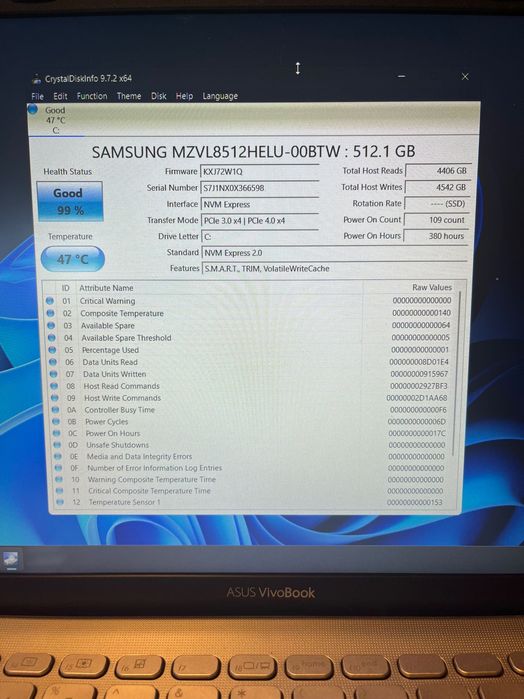This screenshot has height=699, width=524.
Task: Minimize the CrystalDiskInfo window
Action: coord(401,77)
